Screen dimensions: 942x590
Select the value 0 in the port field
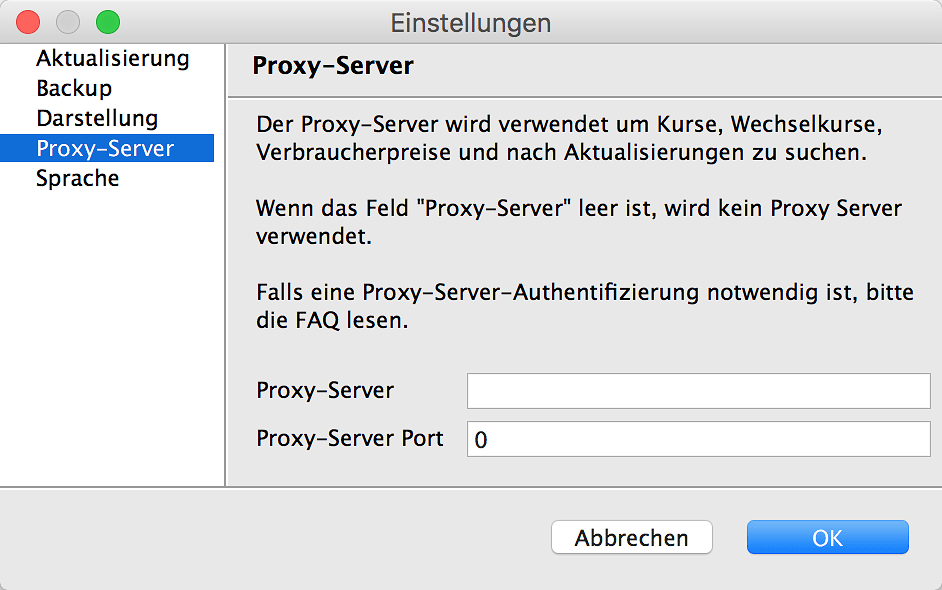coord(479,438)
